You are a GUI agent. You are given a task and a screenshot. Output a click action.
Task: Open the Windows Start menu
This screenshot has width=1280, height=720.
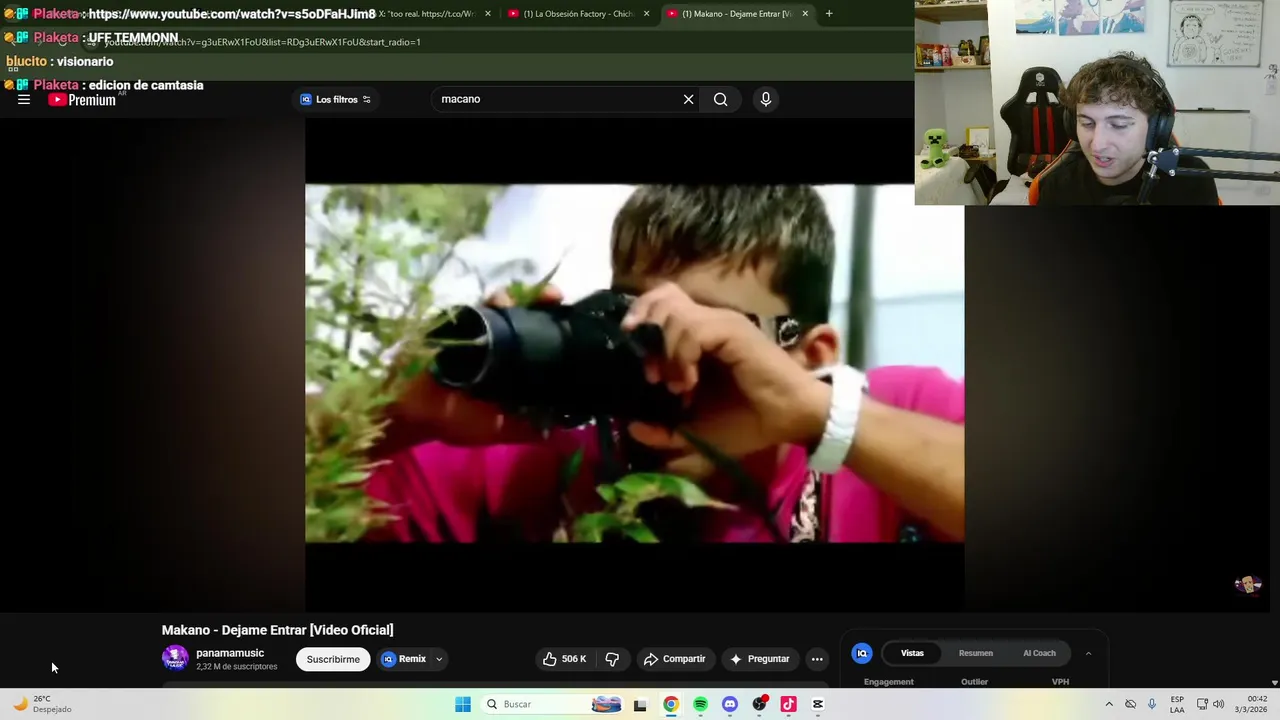coord(463,704)
